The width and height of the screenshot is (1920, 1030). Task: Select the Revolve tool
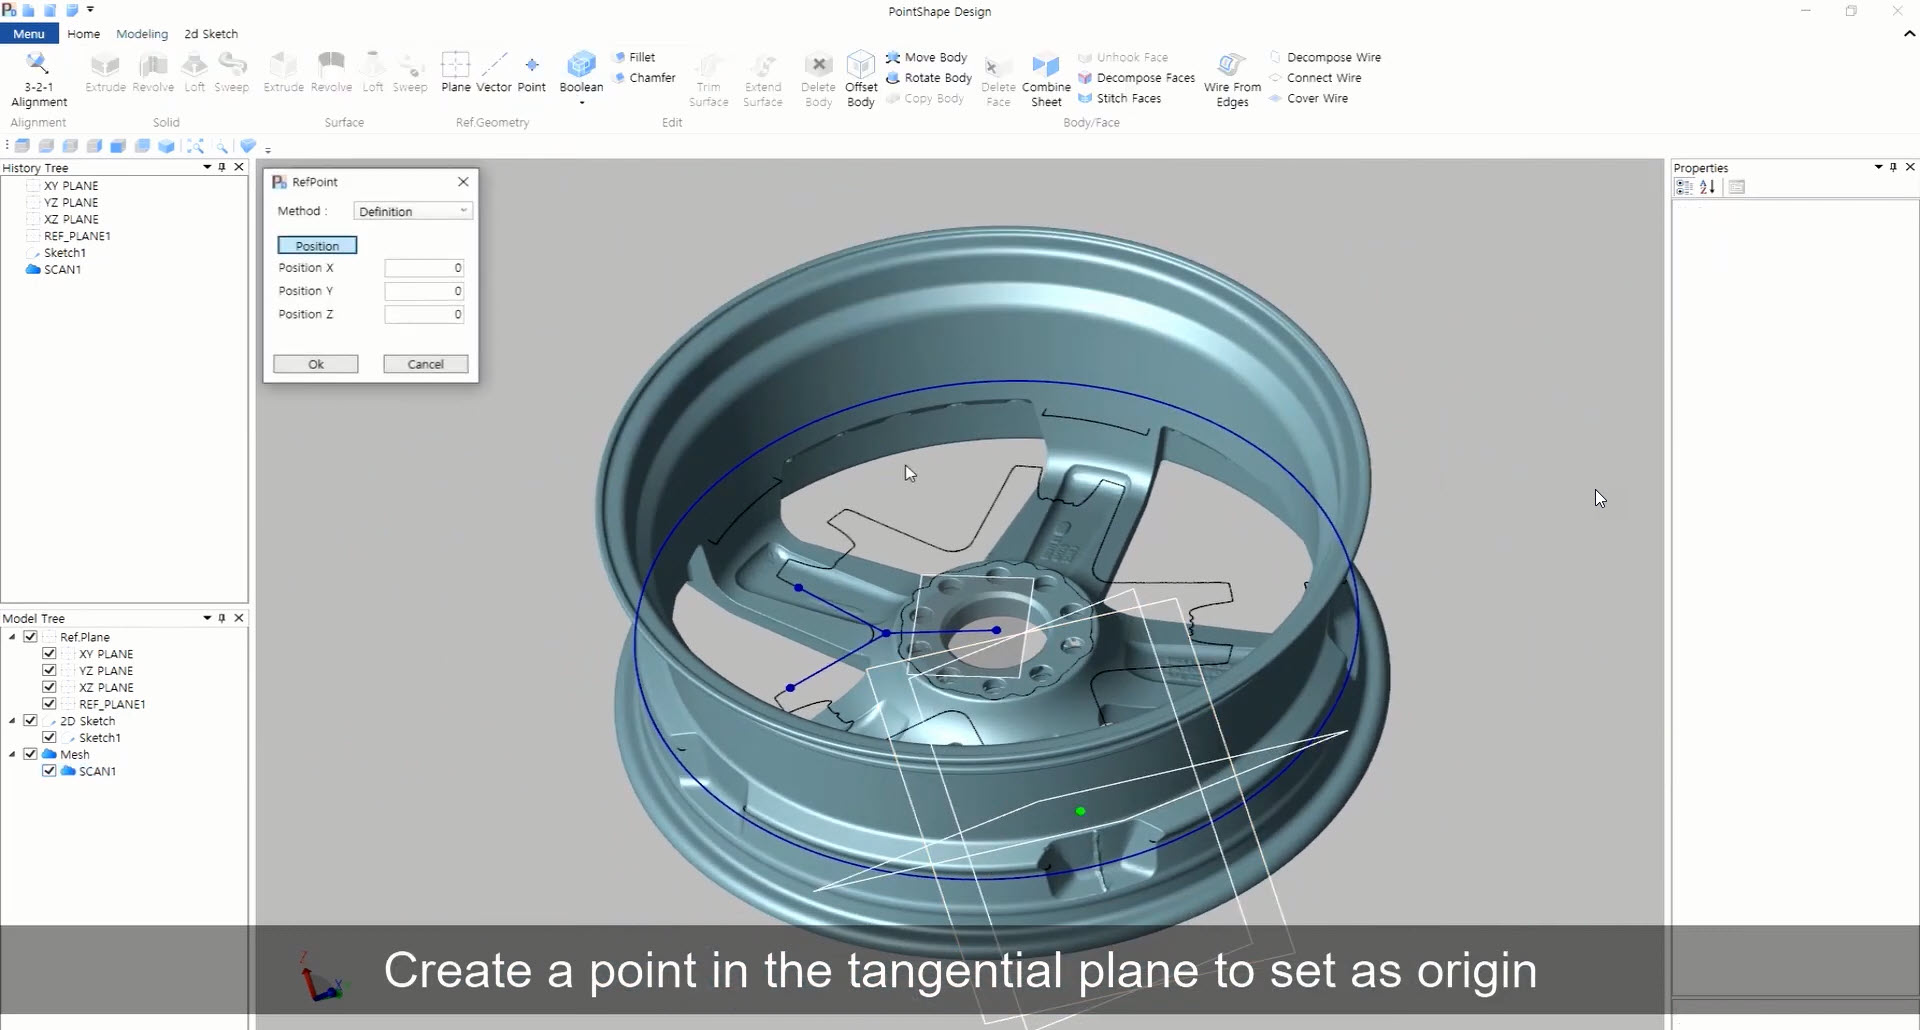(152, 75)
